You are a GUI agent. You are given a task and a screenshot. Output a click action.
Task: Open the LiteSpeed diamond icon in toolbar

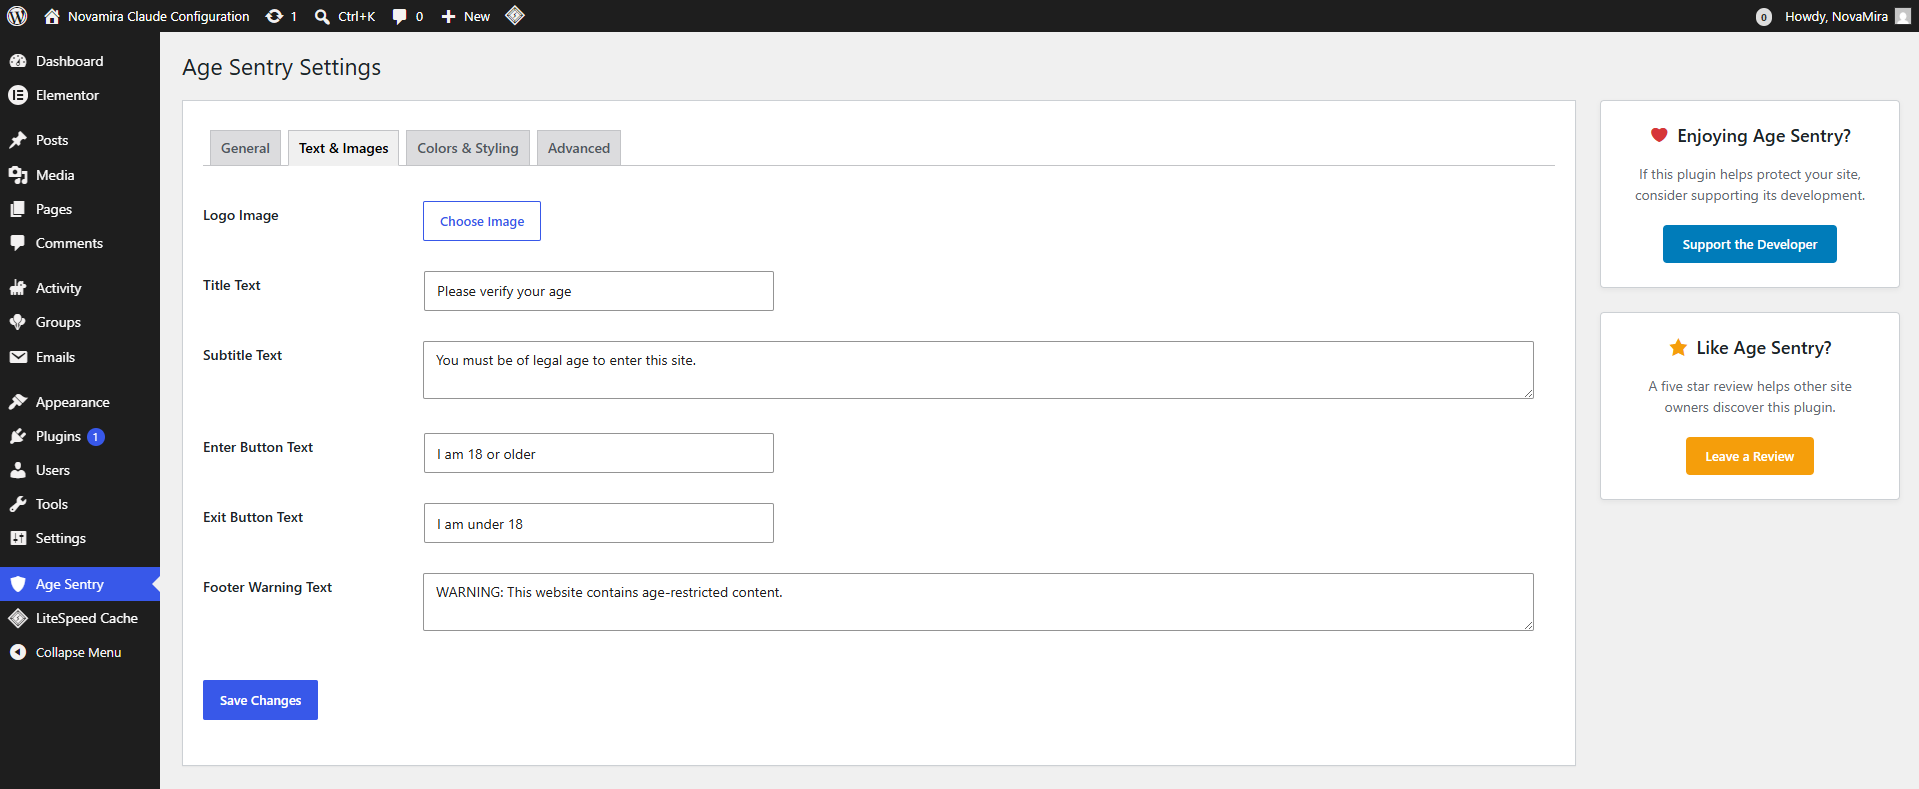[515, 15]
